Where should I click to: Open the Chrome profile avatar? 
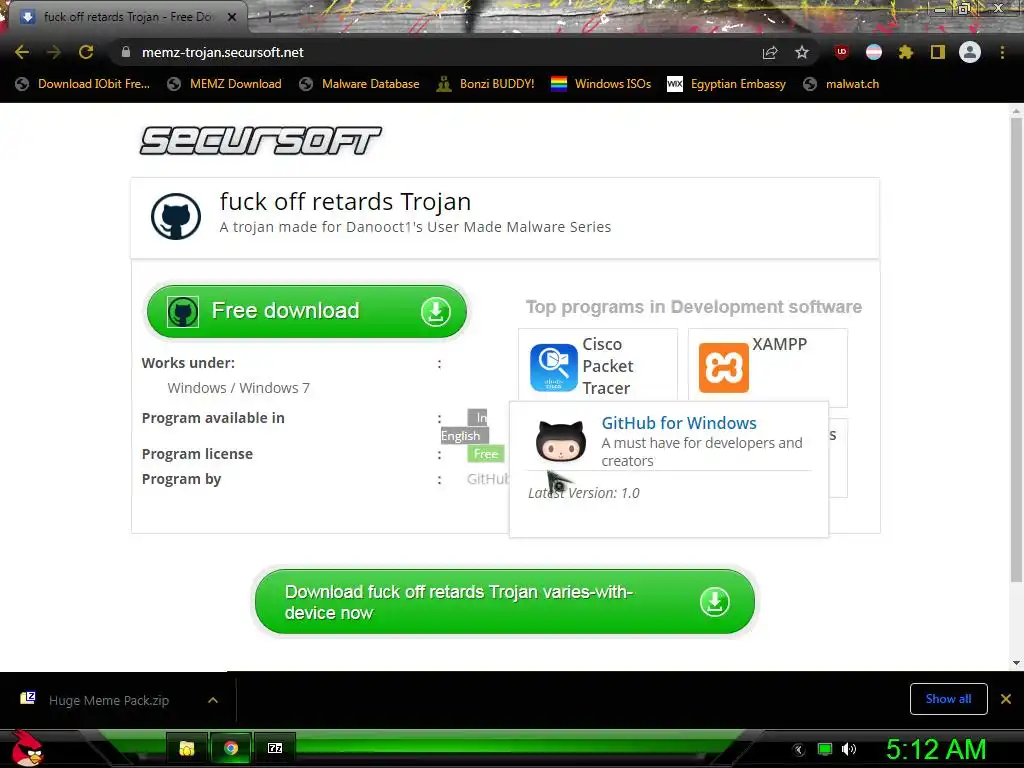pos(970,52)
